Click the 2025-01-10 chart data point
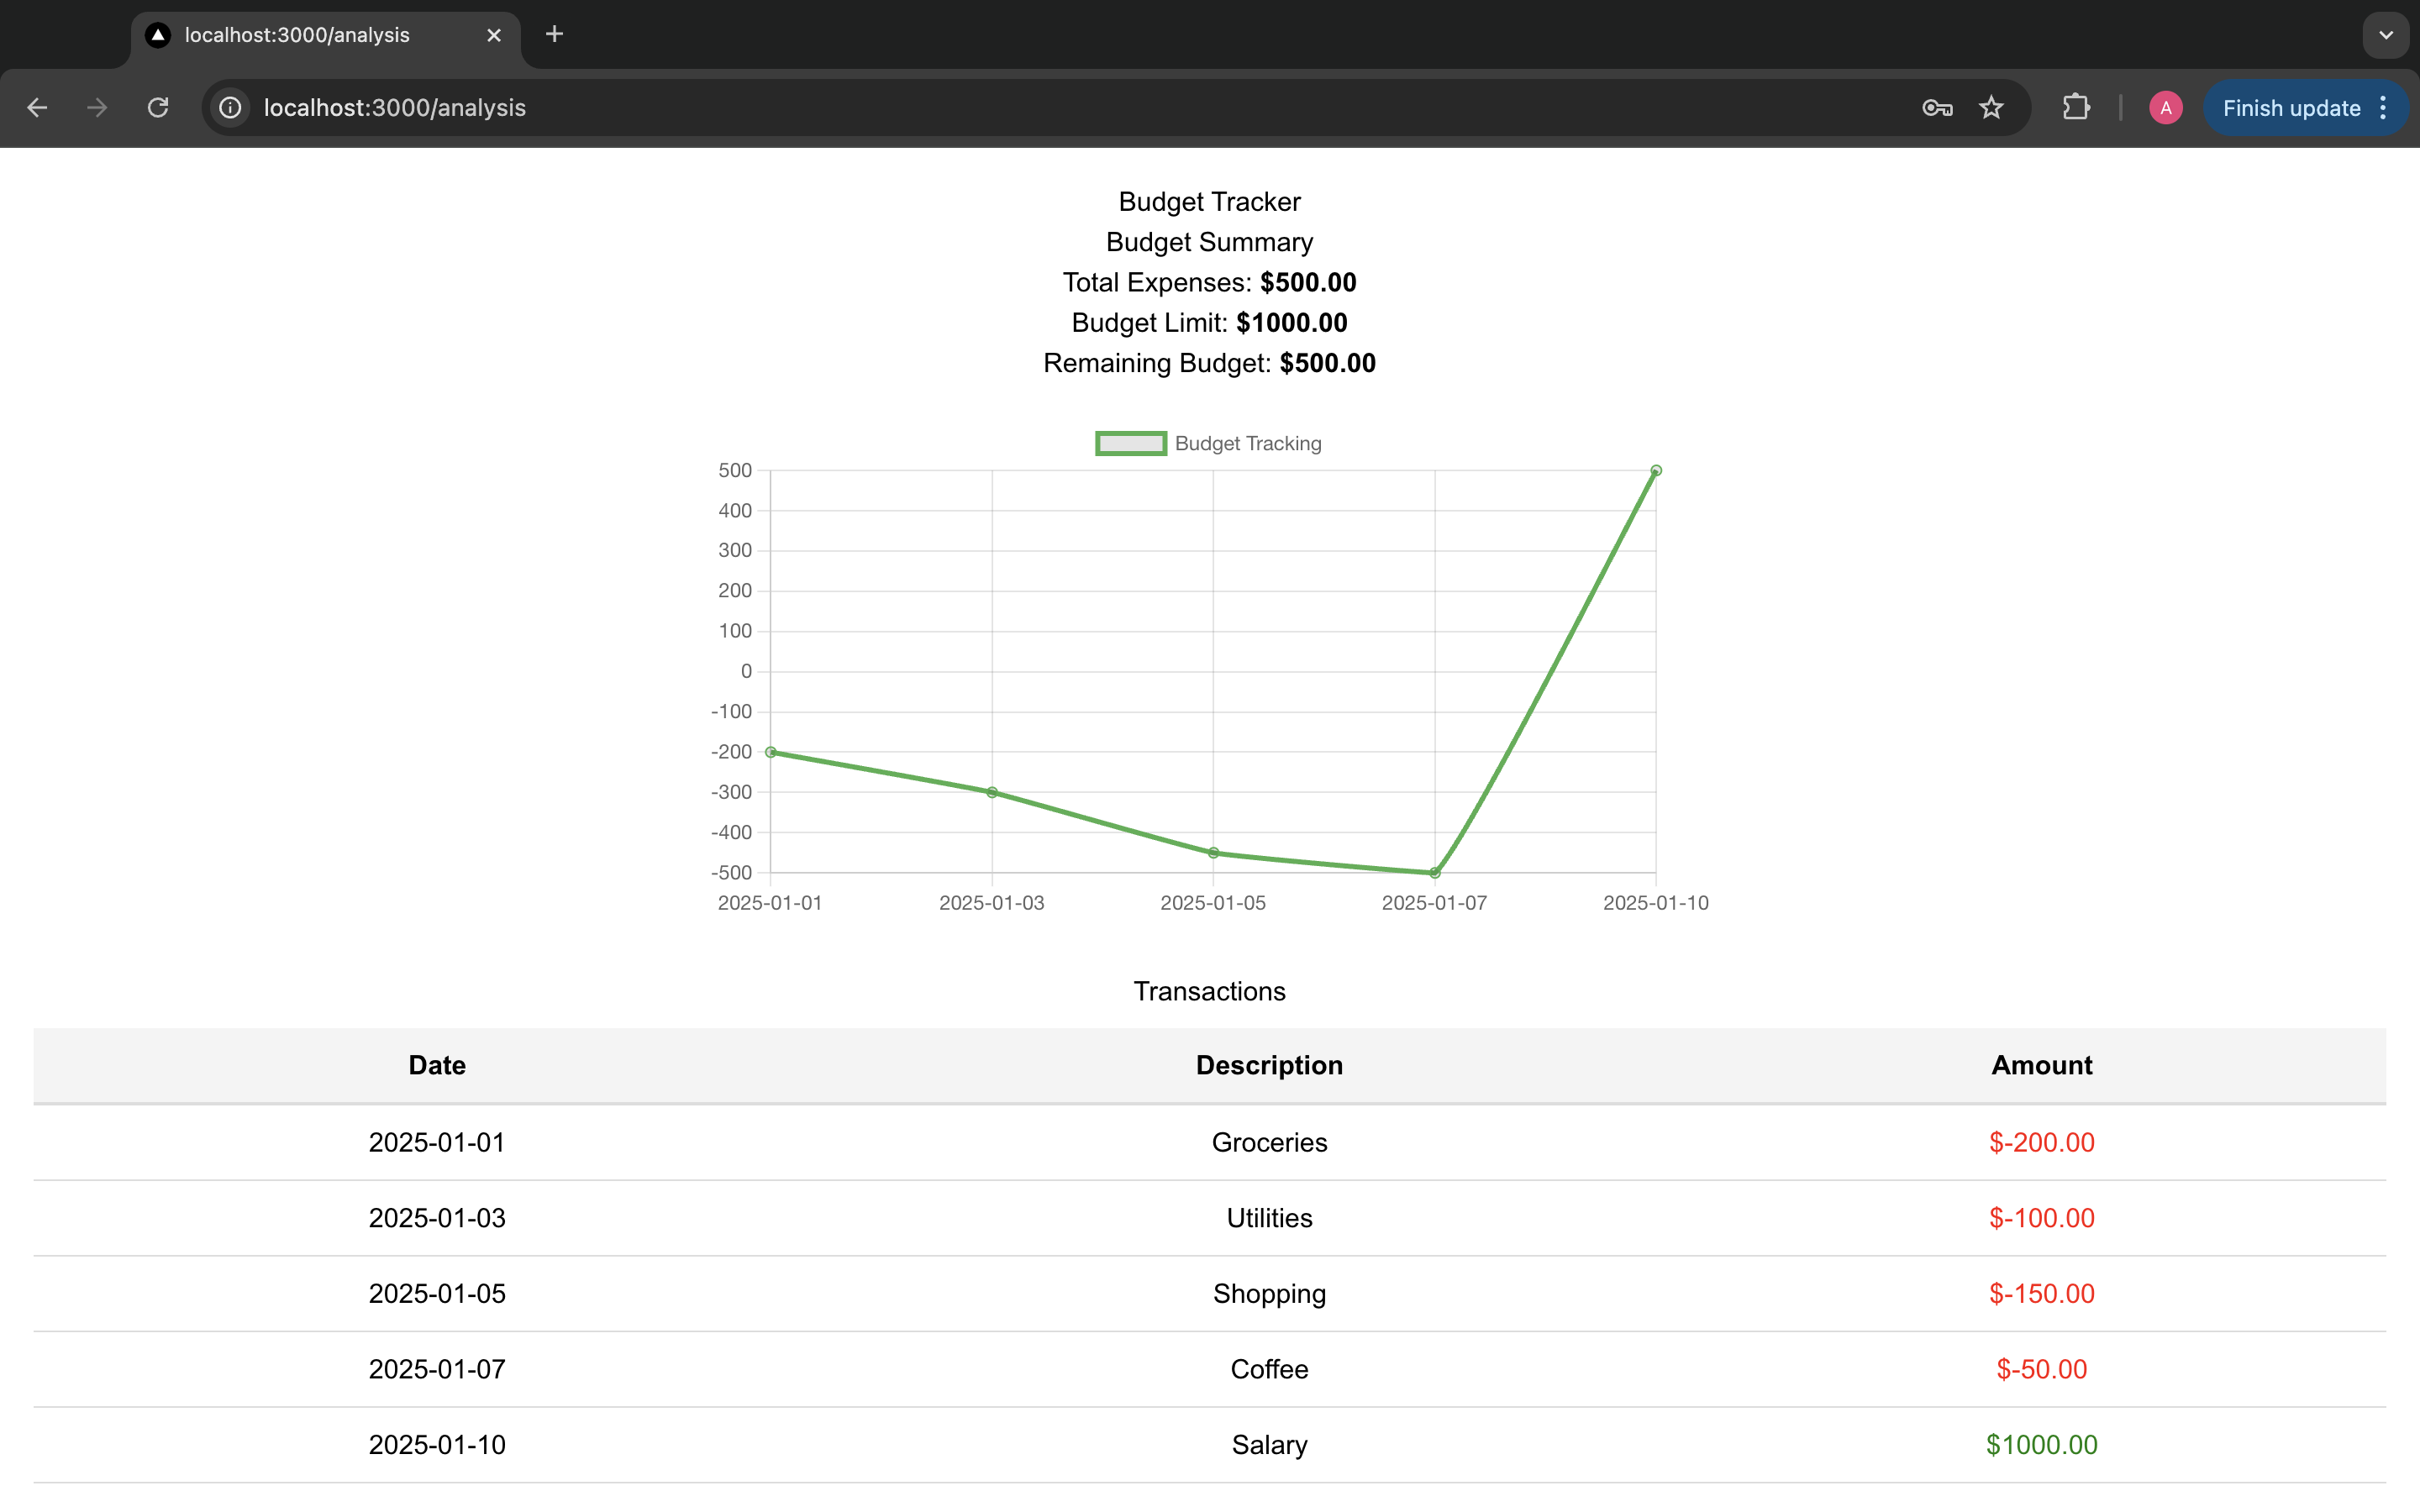 1656,471
